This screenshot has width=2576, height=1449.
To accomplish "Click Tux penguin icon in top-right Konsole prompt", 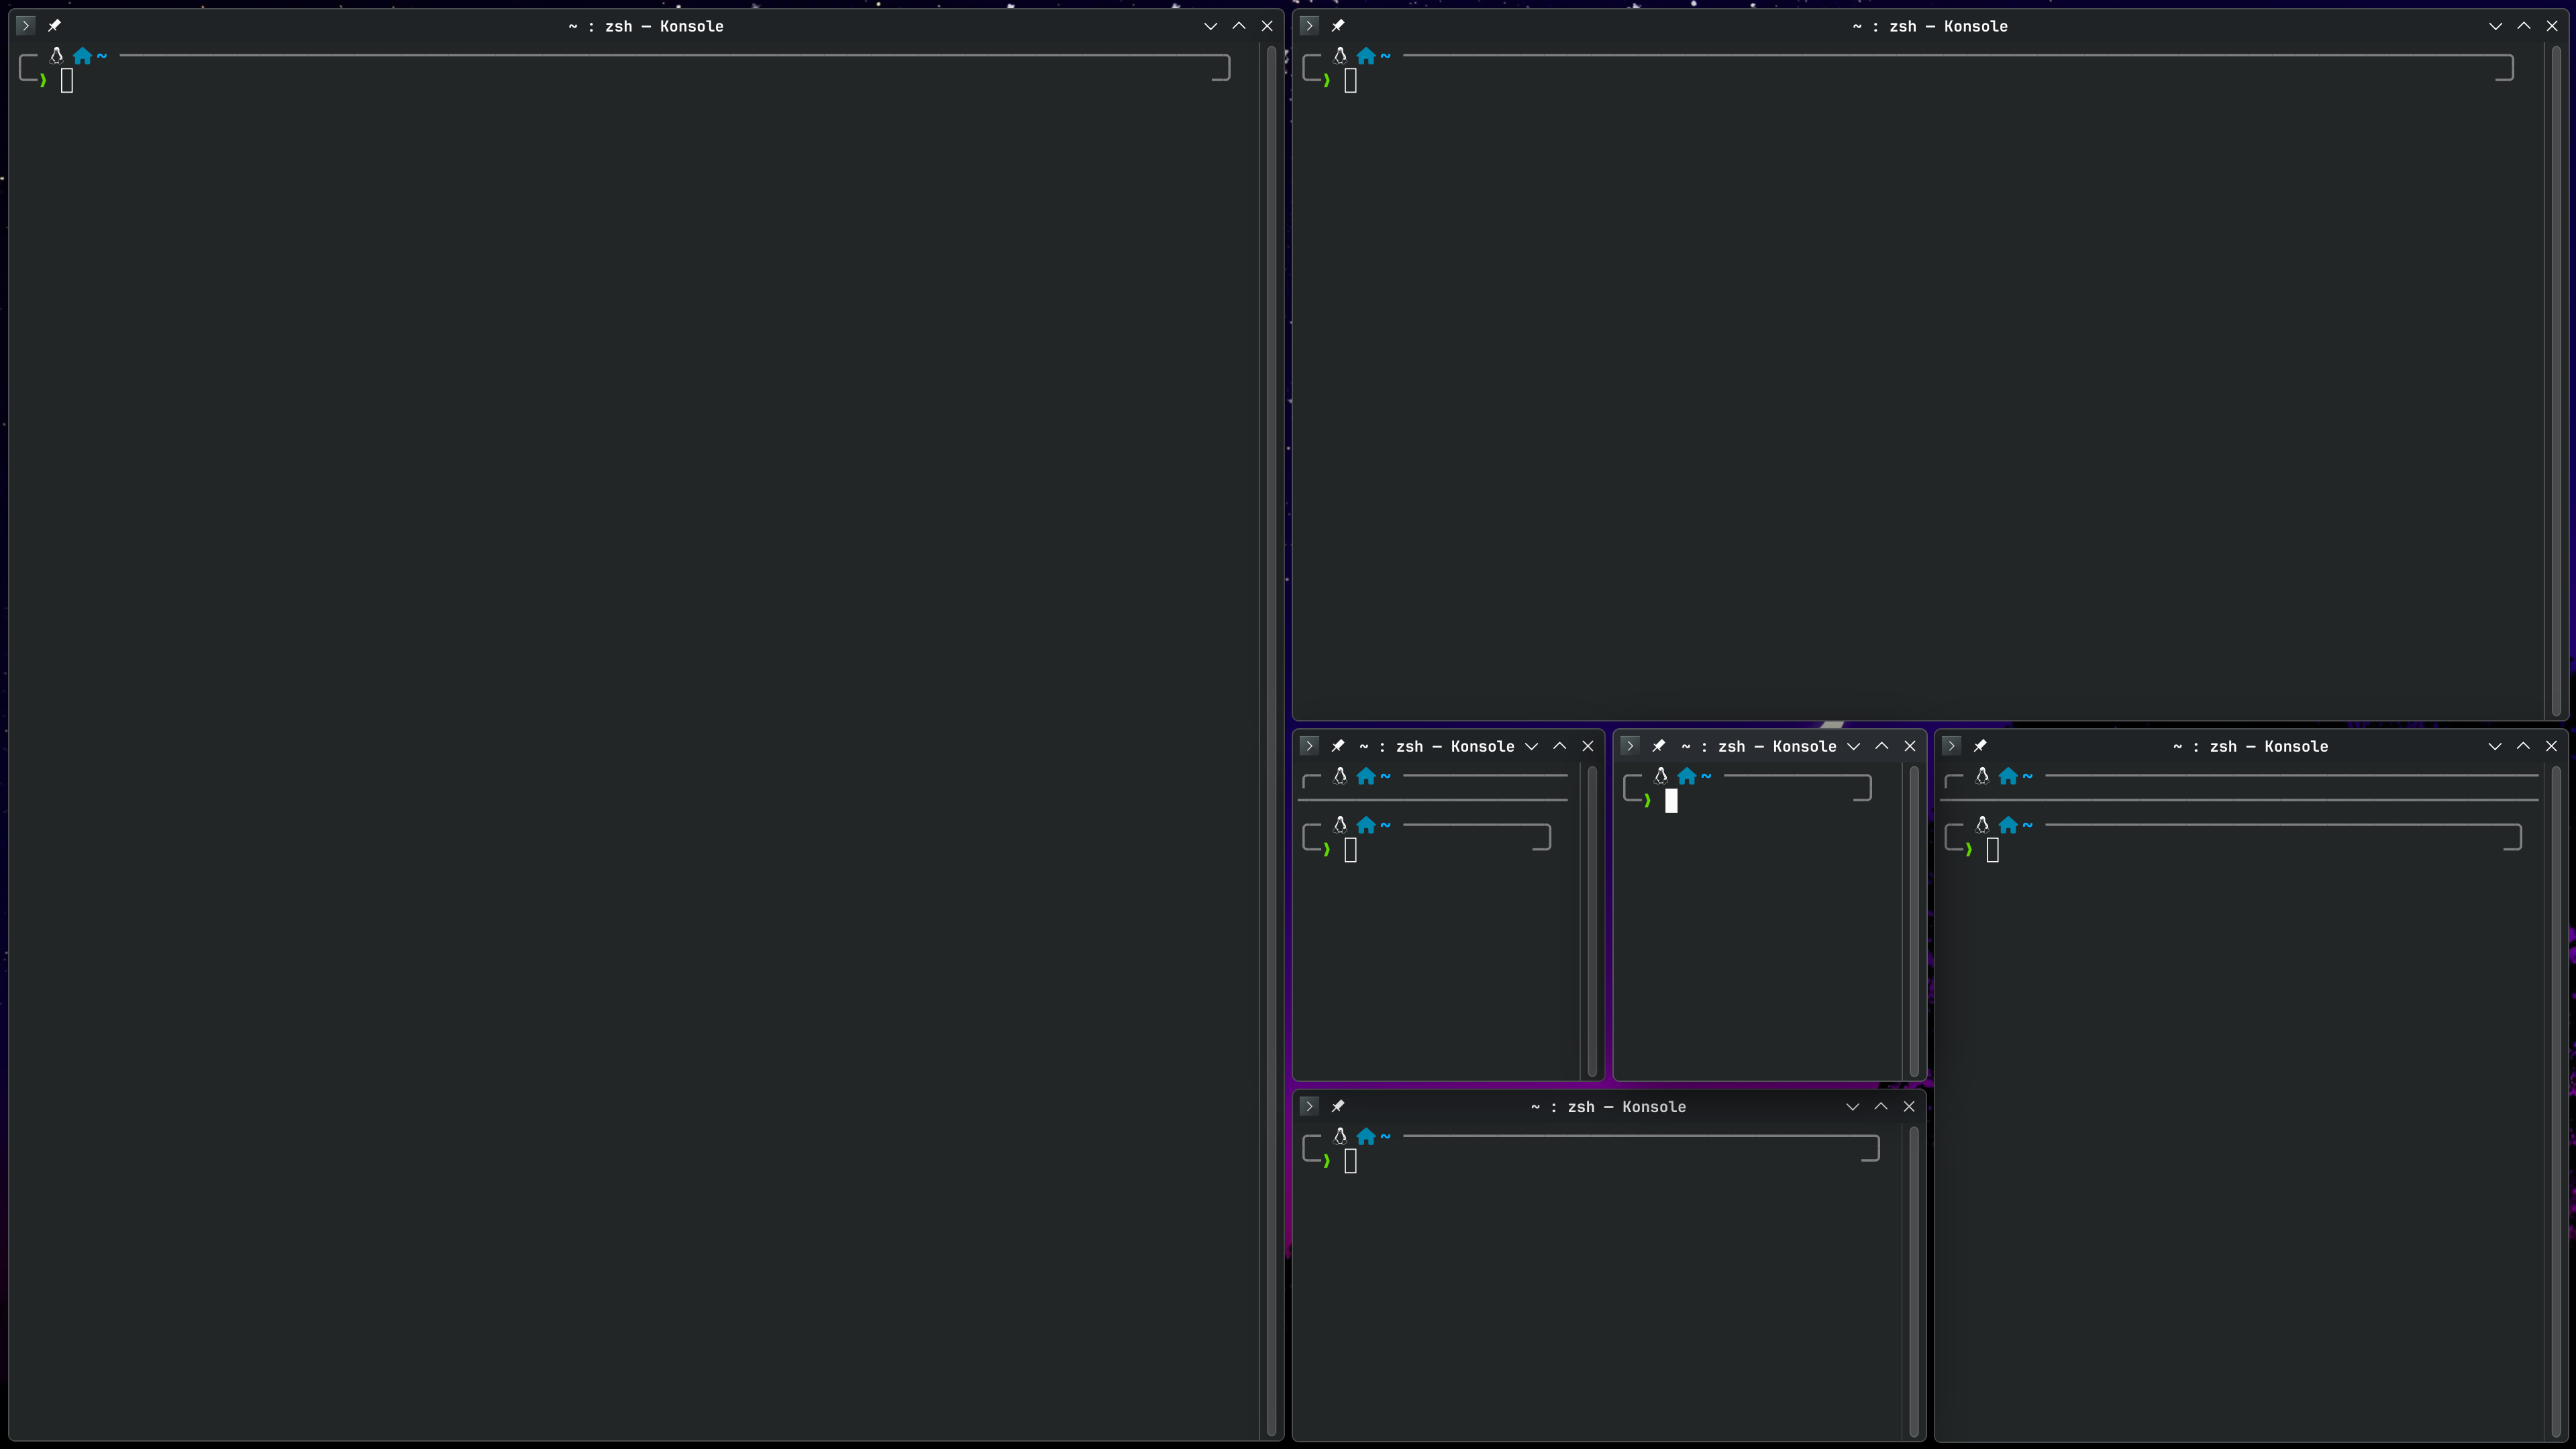I will [1341, 56].
